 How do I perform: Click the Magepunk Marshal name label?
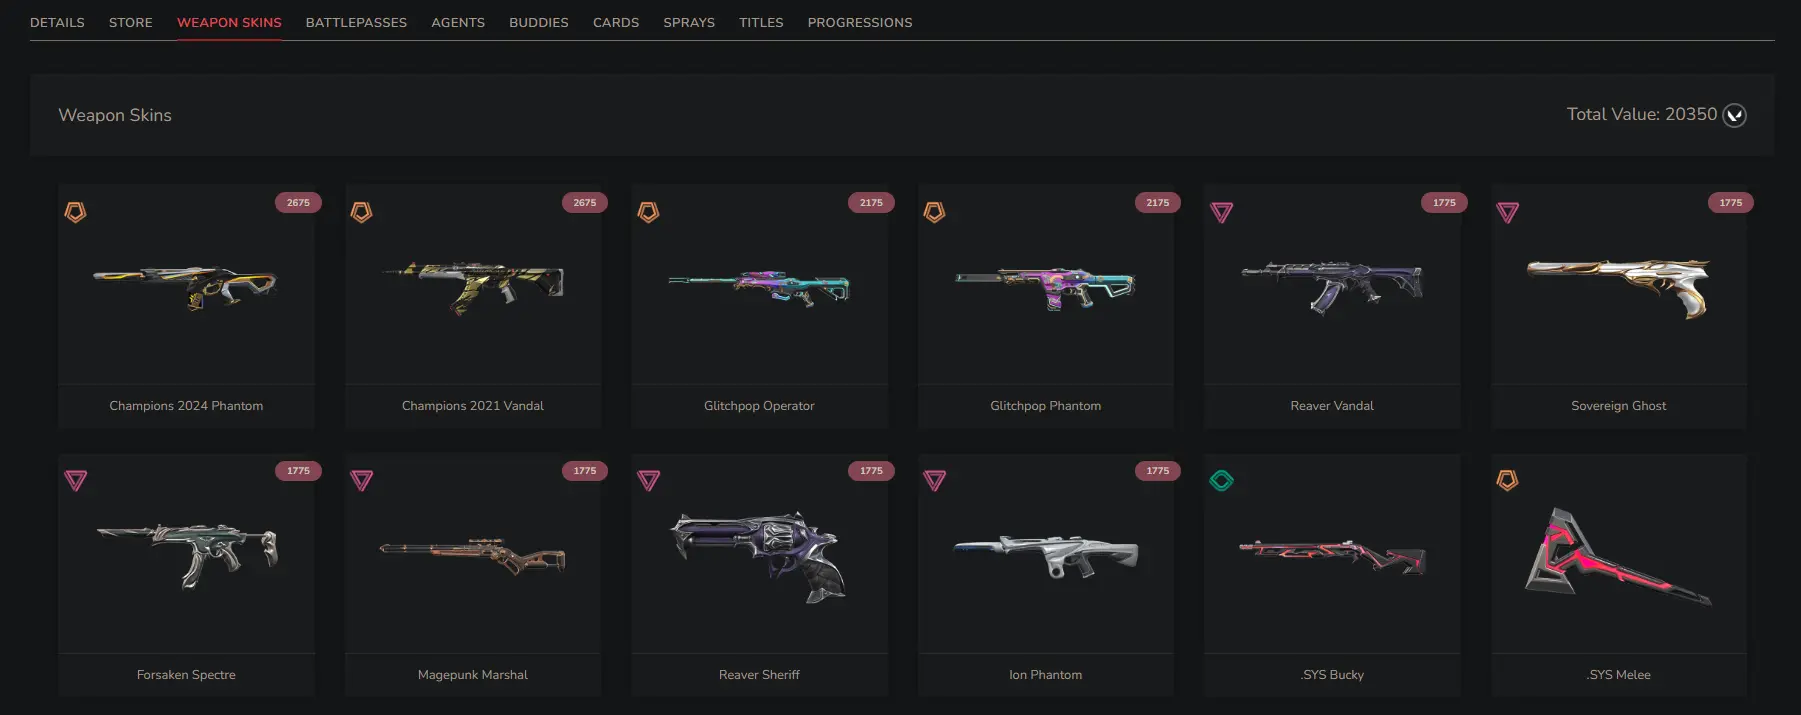pos(473,675)
